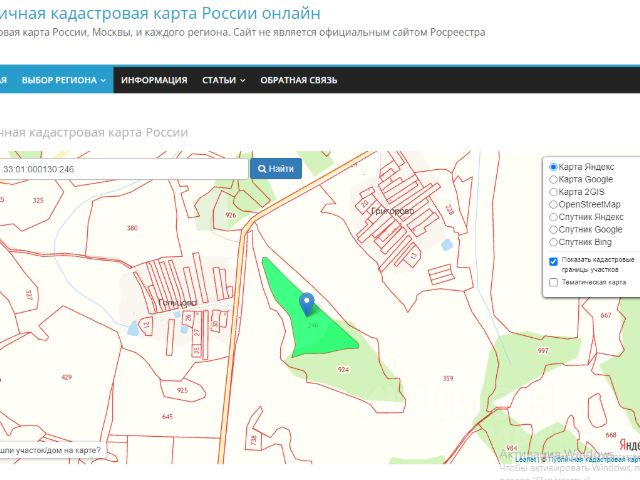Click the Гольцово village label
Image resolution: width=640 pixels, height=480 pixels.
point(177,302)
